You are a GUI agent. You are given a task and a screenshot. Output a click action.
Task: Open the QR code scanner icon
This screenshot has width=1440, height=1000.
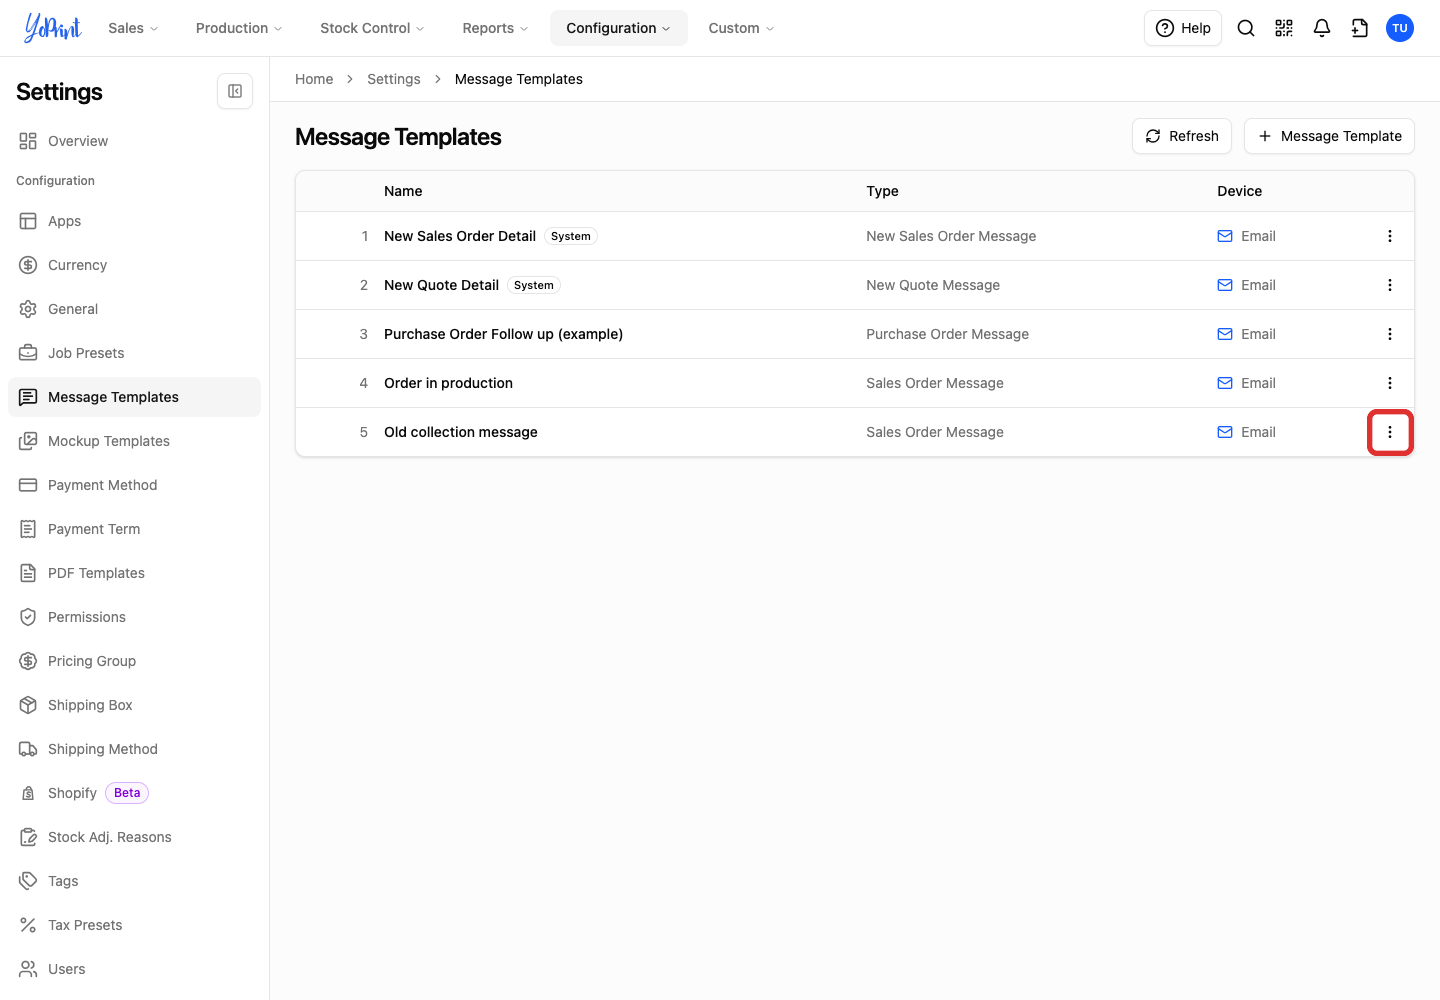click(1284, 28)
